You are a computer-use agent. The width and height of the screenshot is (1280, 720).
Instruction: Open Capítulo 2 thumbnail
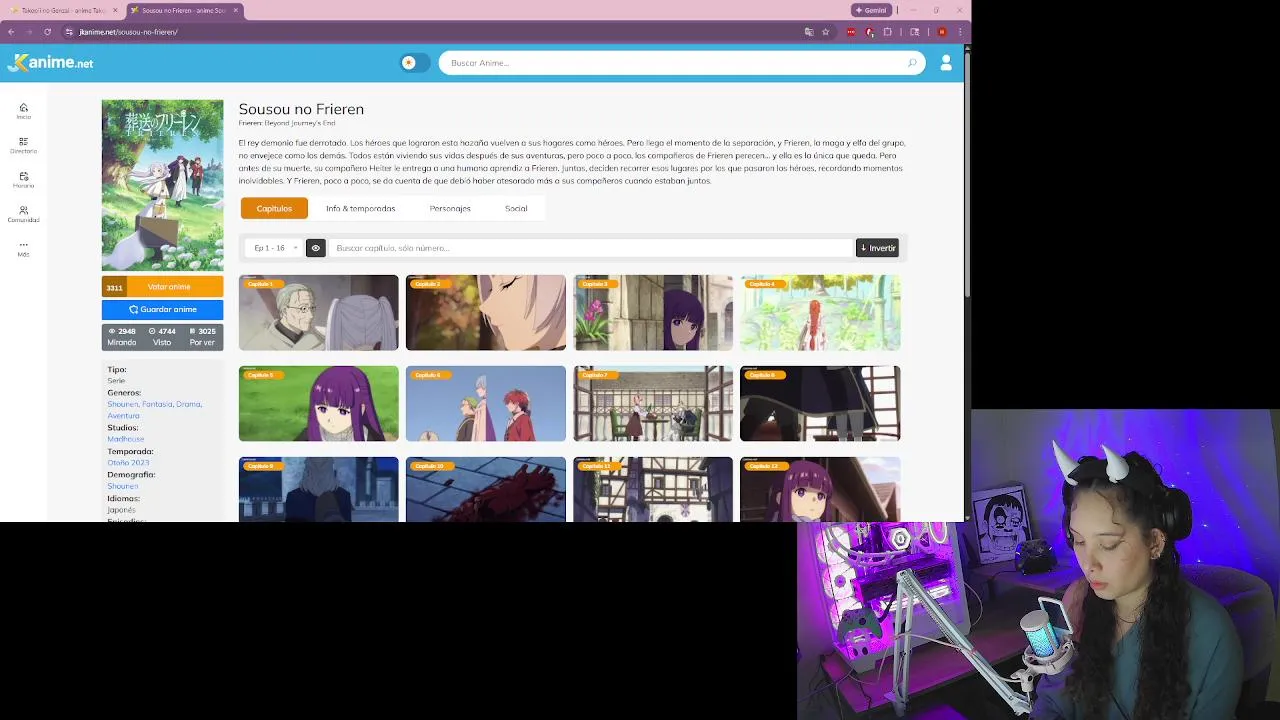[x=486, y=313]
